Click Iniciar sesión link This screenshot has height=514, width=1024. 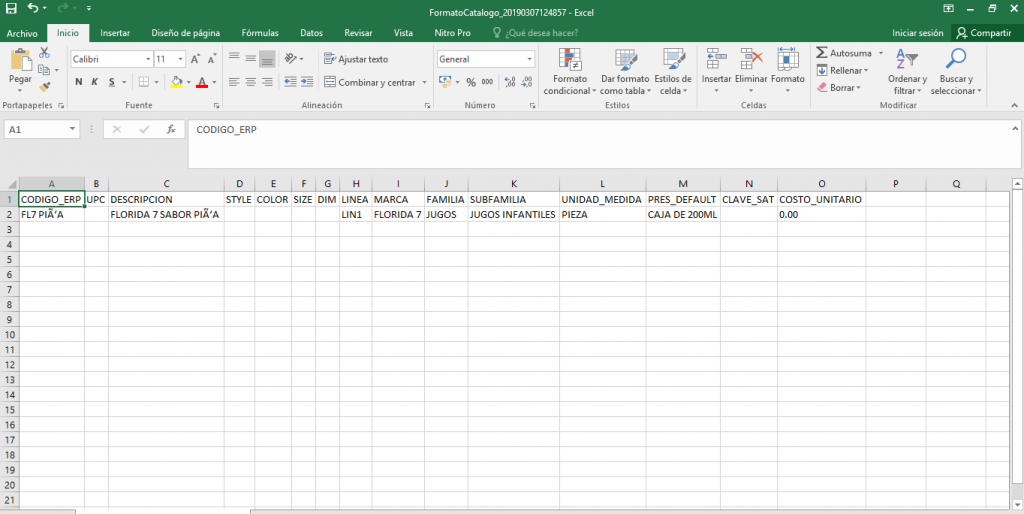917,33
